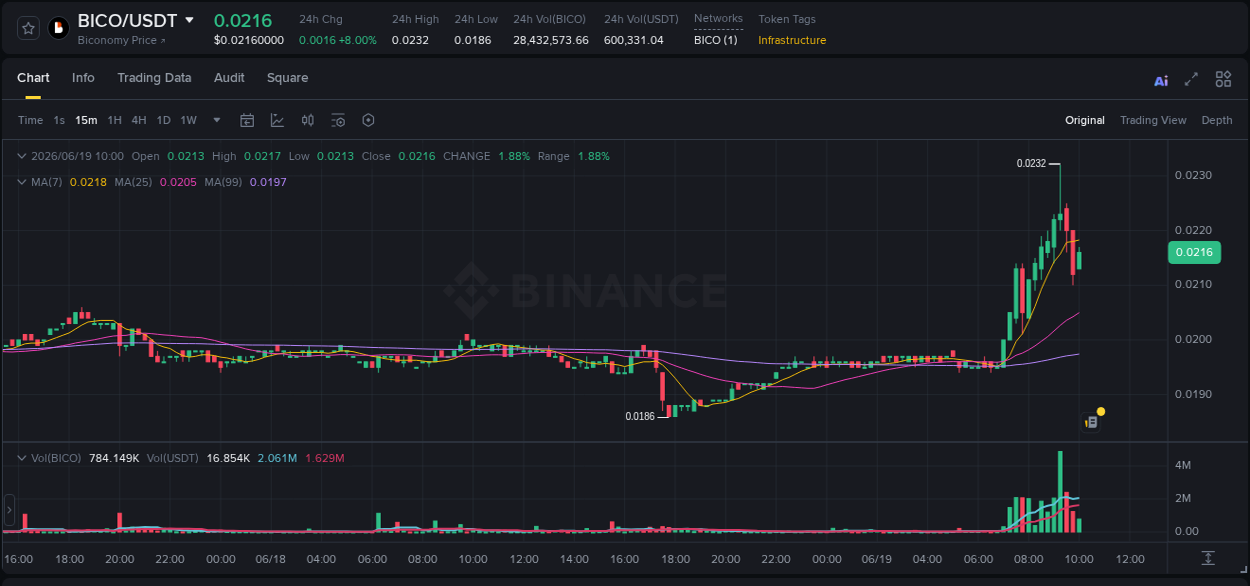Click the 24h Vol(USDT) value 600,331.04
Viewport: 1250px width, 586px height.
(634, 40)
